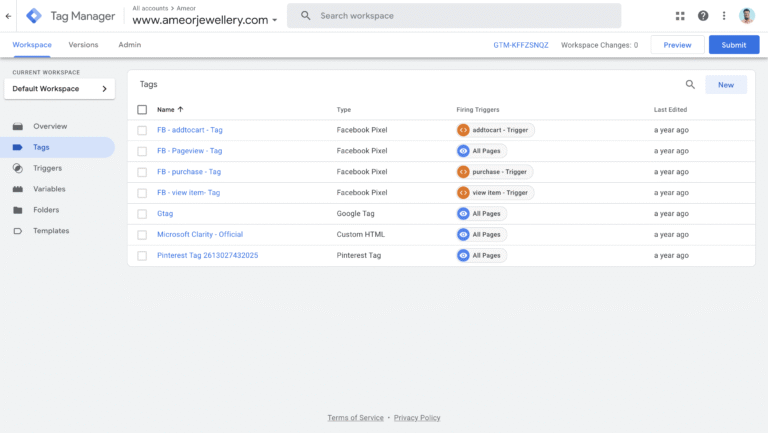Click the Tag Manager logo icon

click(34, 16)
